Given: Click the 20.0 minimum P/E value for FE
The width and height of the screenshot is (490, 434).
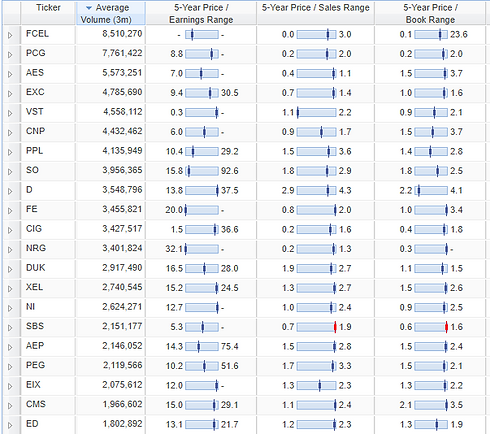Looking at the screenshot, I should (x=174, y=210).
